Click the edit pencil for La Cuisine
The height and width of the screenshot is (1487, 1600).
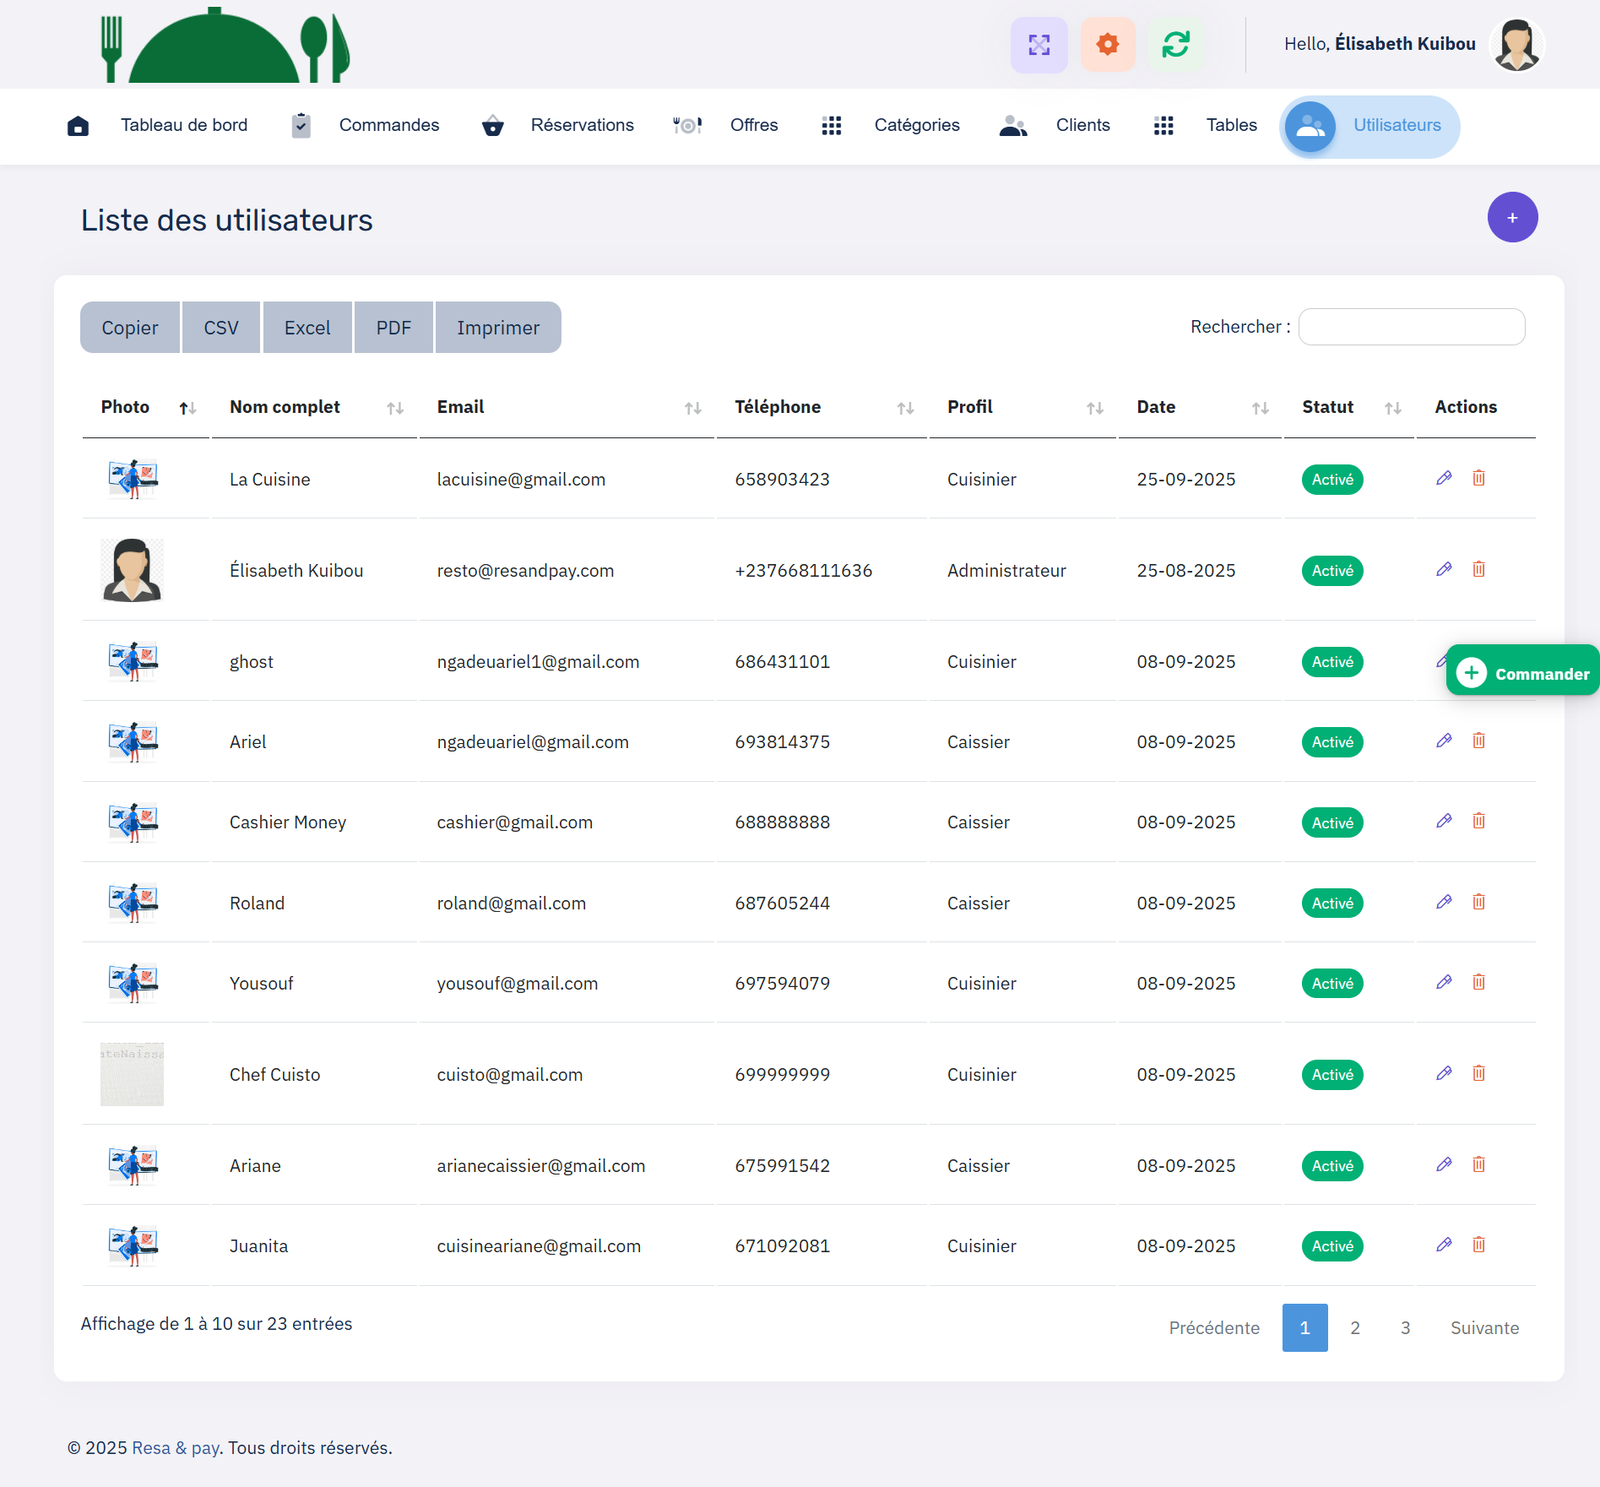[x=1443, y=478]
